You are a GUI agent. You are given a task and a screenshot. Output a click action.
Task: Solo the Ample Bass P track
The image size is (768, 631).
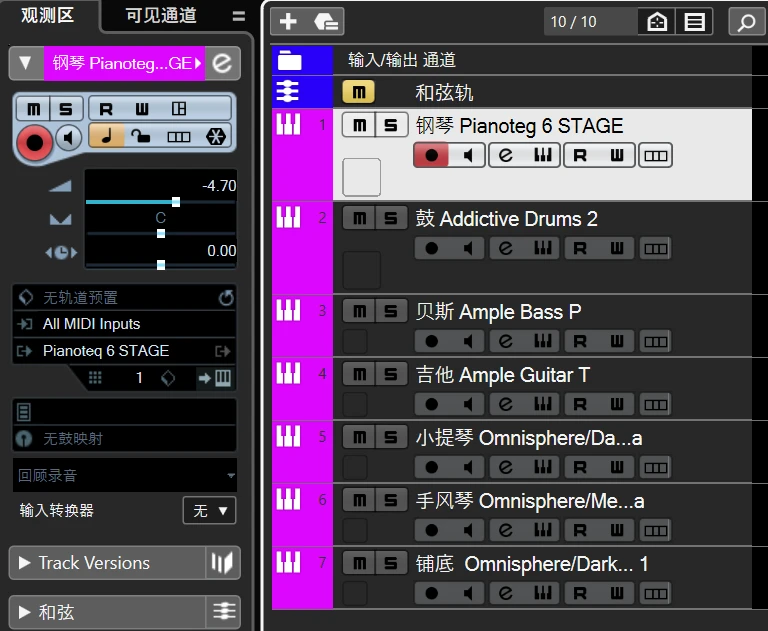click(x=391, y=311)
